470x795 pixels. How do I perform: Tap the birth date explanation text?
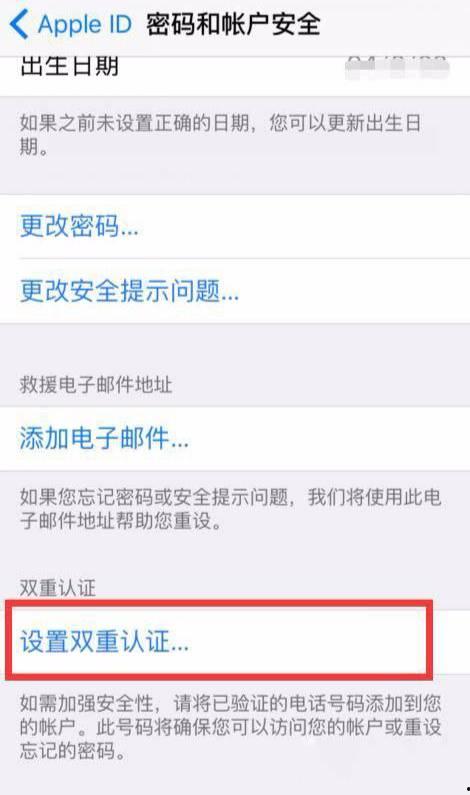(x=221, y=135)
